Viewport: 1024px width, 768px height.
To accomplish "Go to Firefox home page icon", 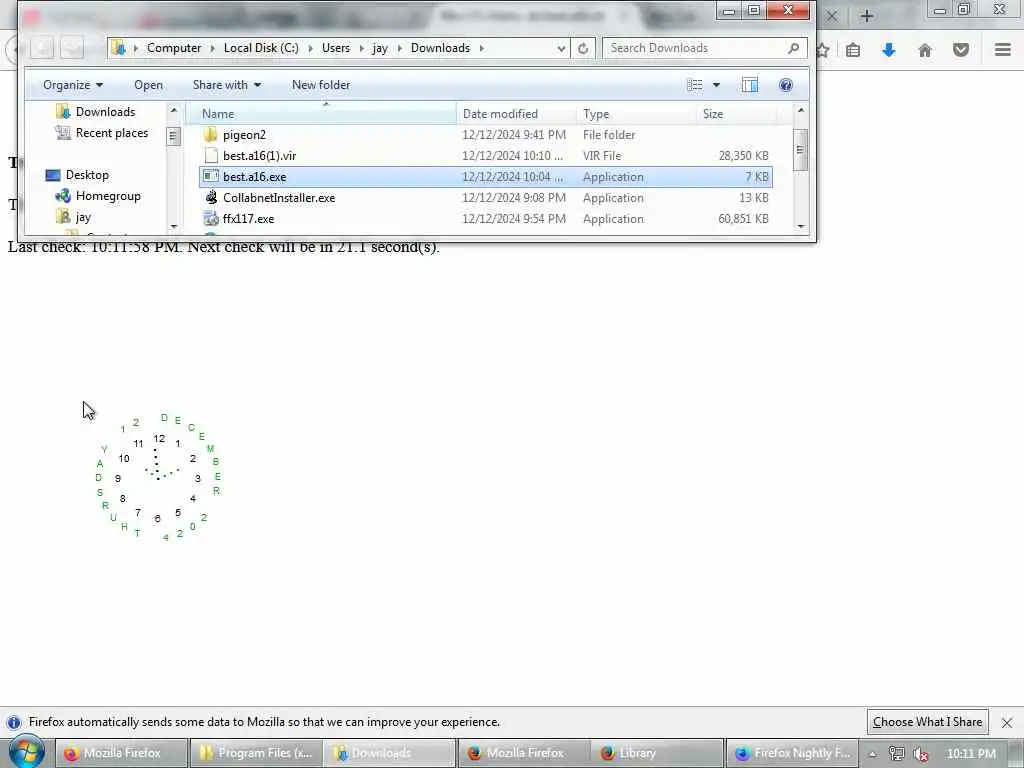I will click(925, 50).
